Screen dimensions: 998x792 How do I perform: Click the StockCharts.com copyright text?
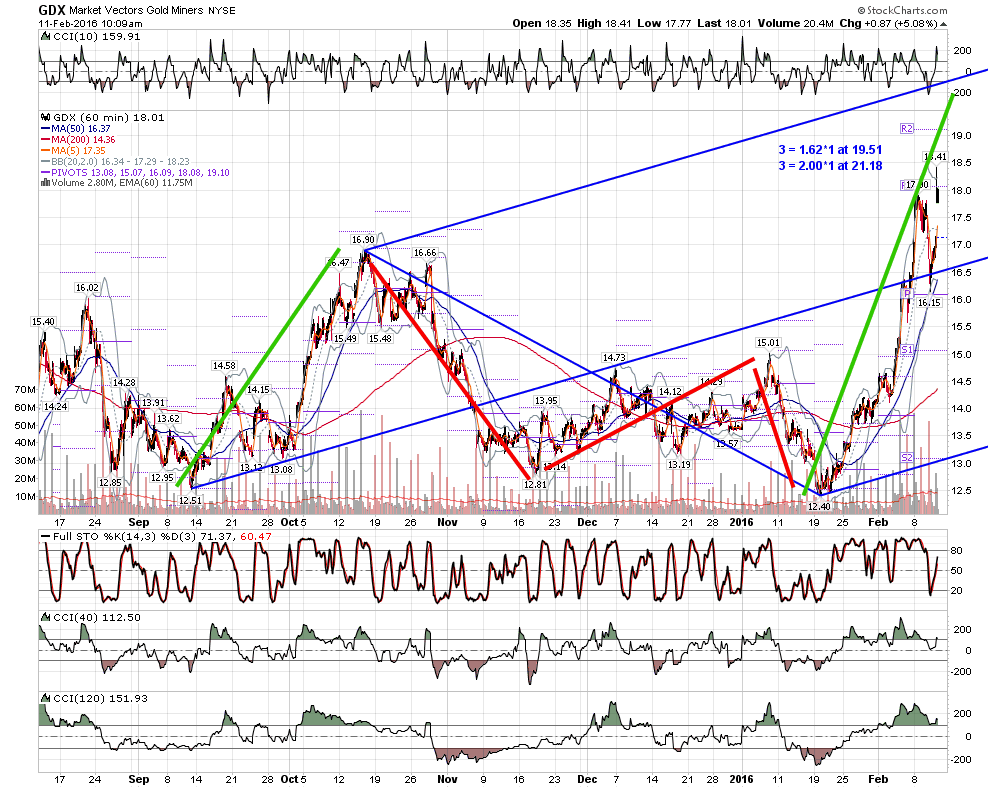coord(902,10)
